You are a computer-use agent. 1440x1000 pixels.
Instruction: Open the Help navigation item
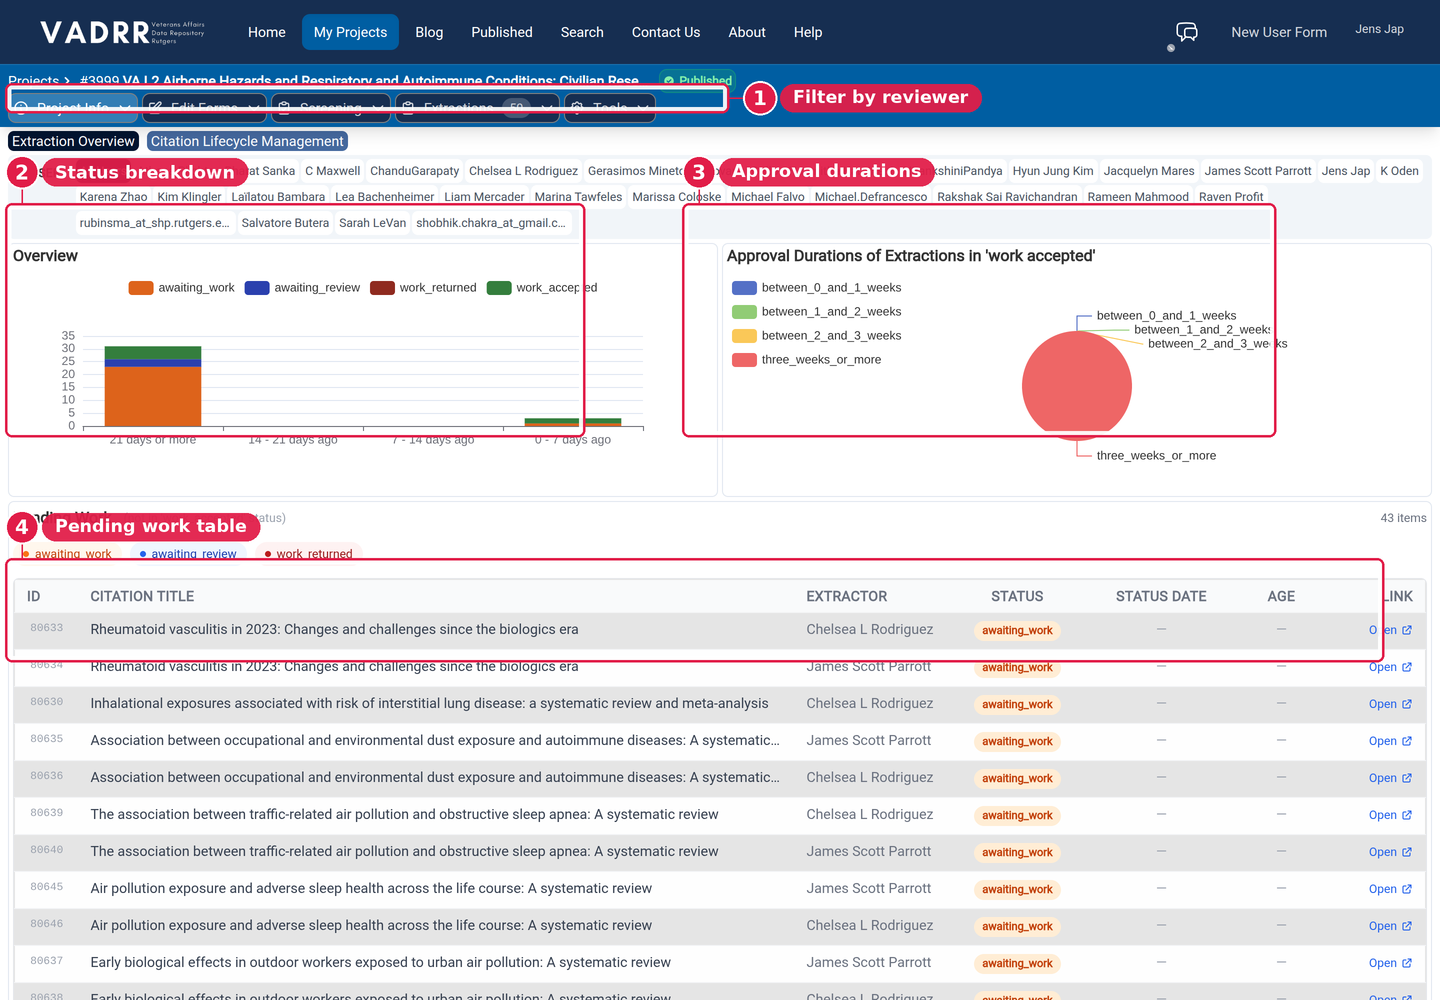coord(808,32)
